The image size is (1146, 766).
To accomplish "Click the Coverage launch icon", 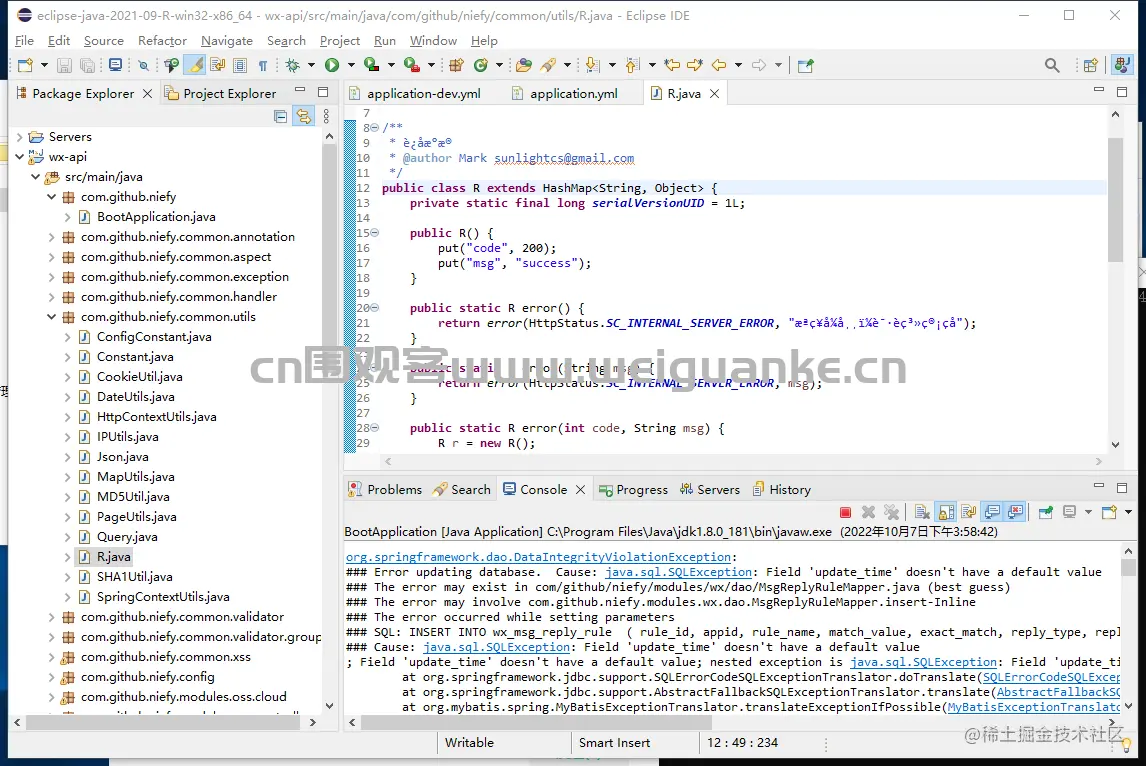I will [372, 64].
